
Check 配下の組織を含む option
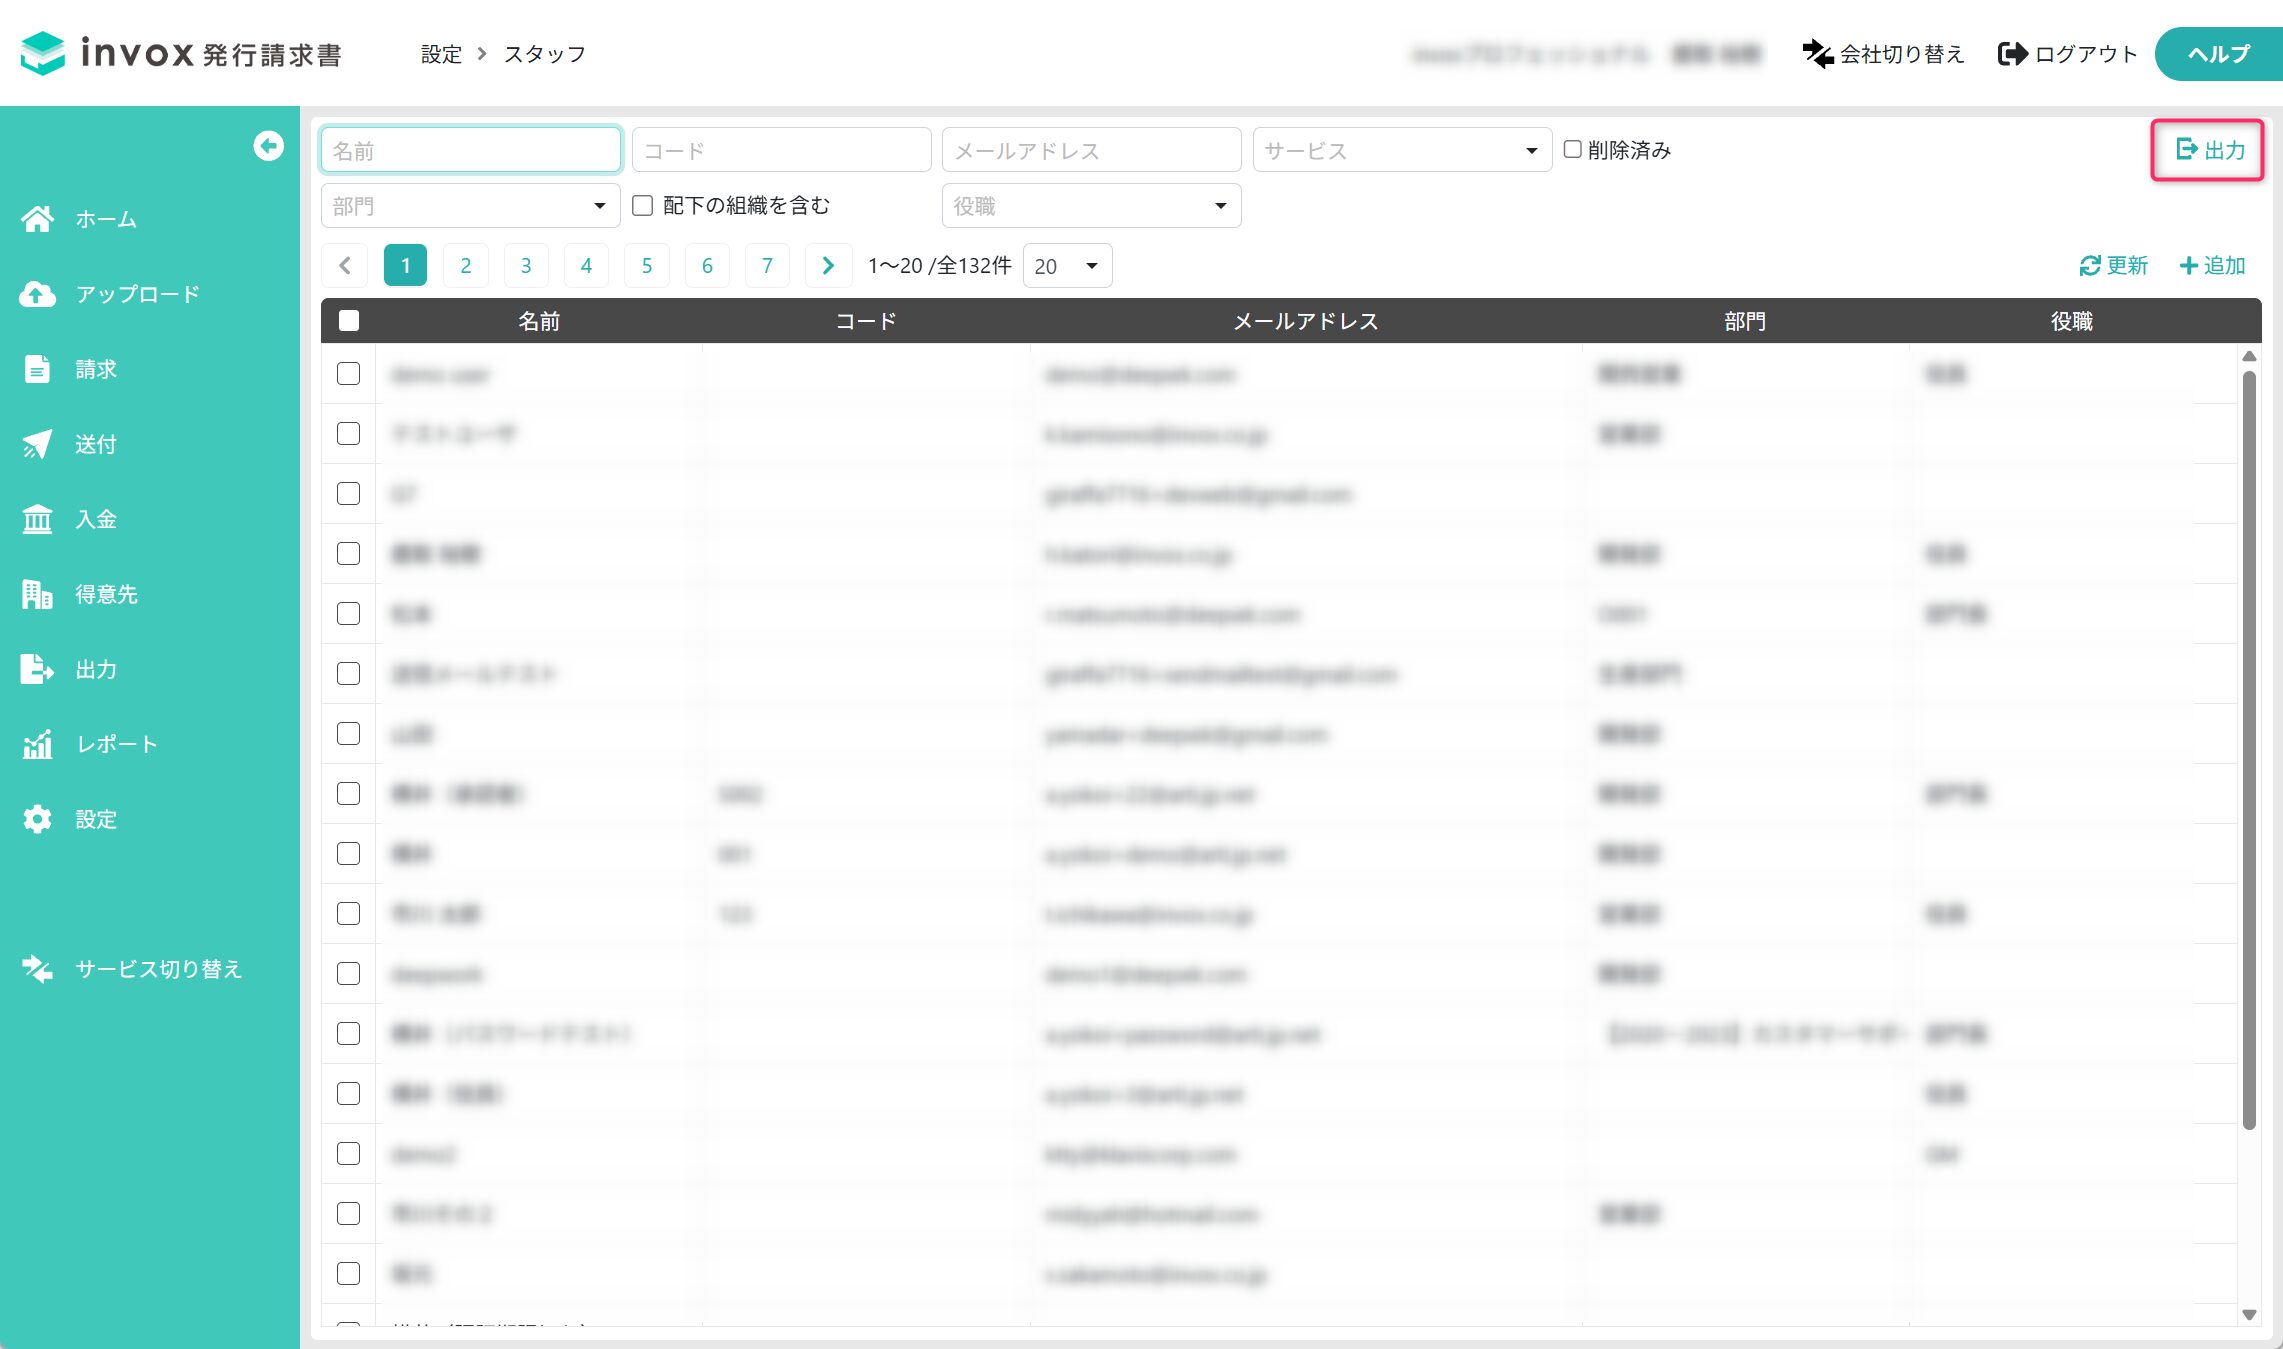(643, 205)
